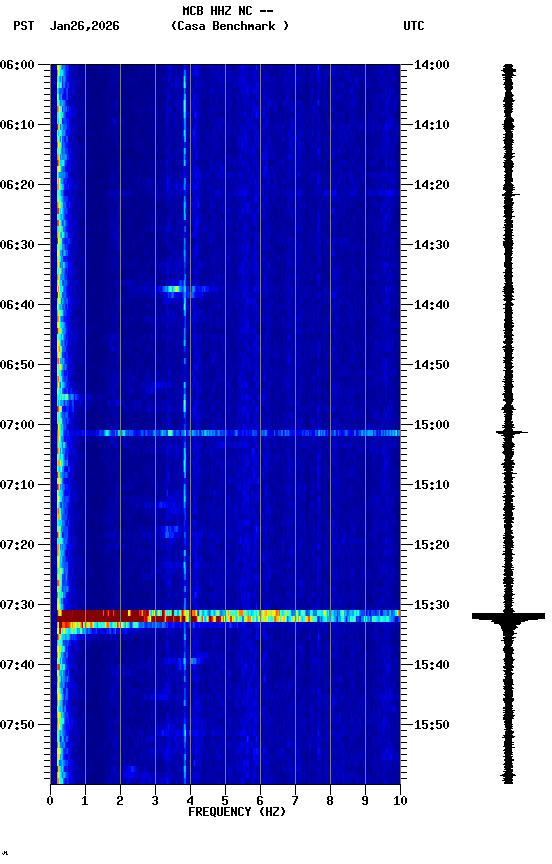The height and width of the screenshot is (864, 552).
Task: Click the 0 Hz frequency axis label
Action: coord(50,801)
